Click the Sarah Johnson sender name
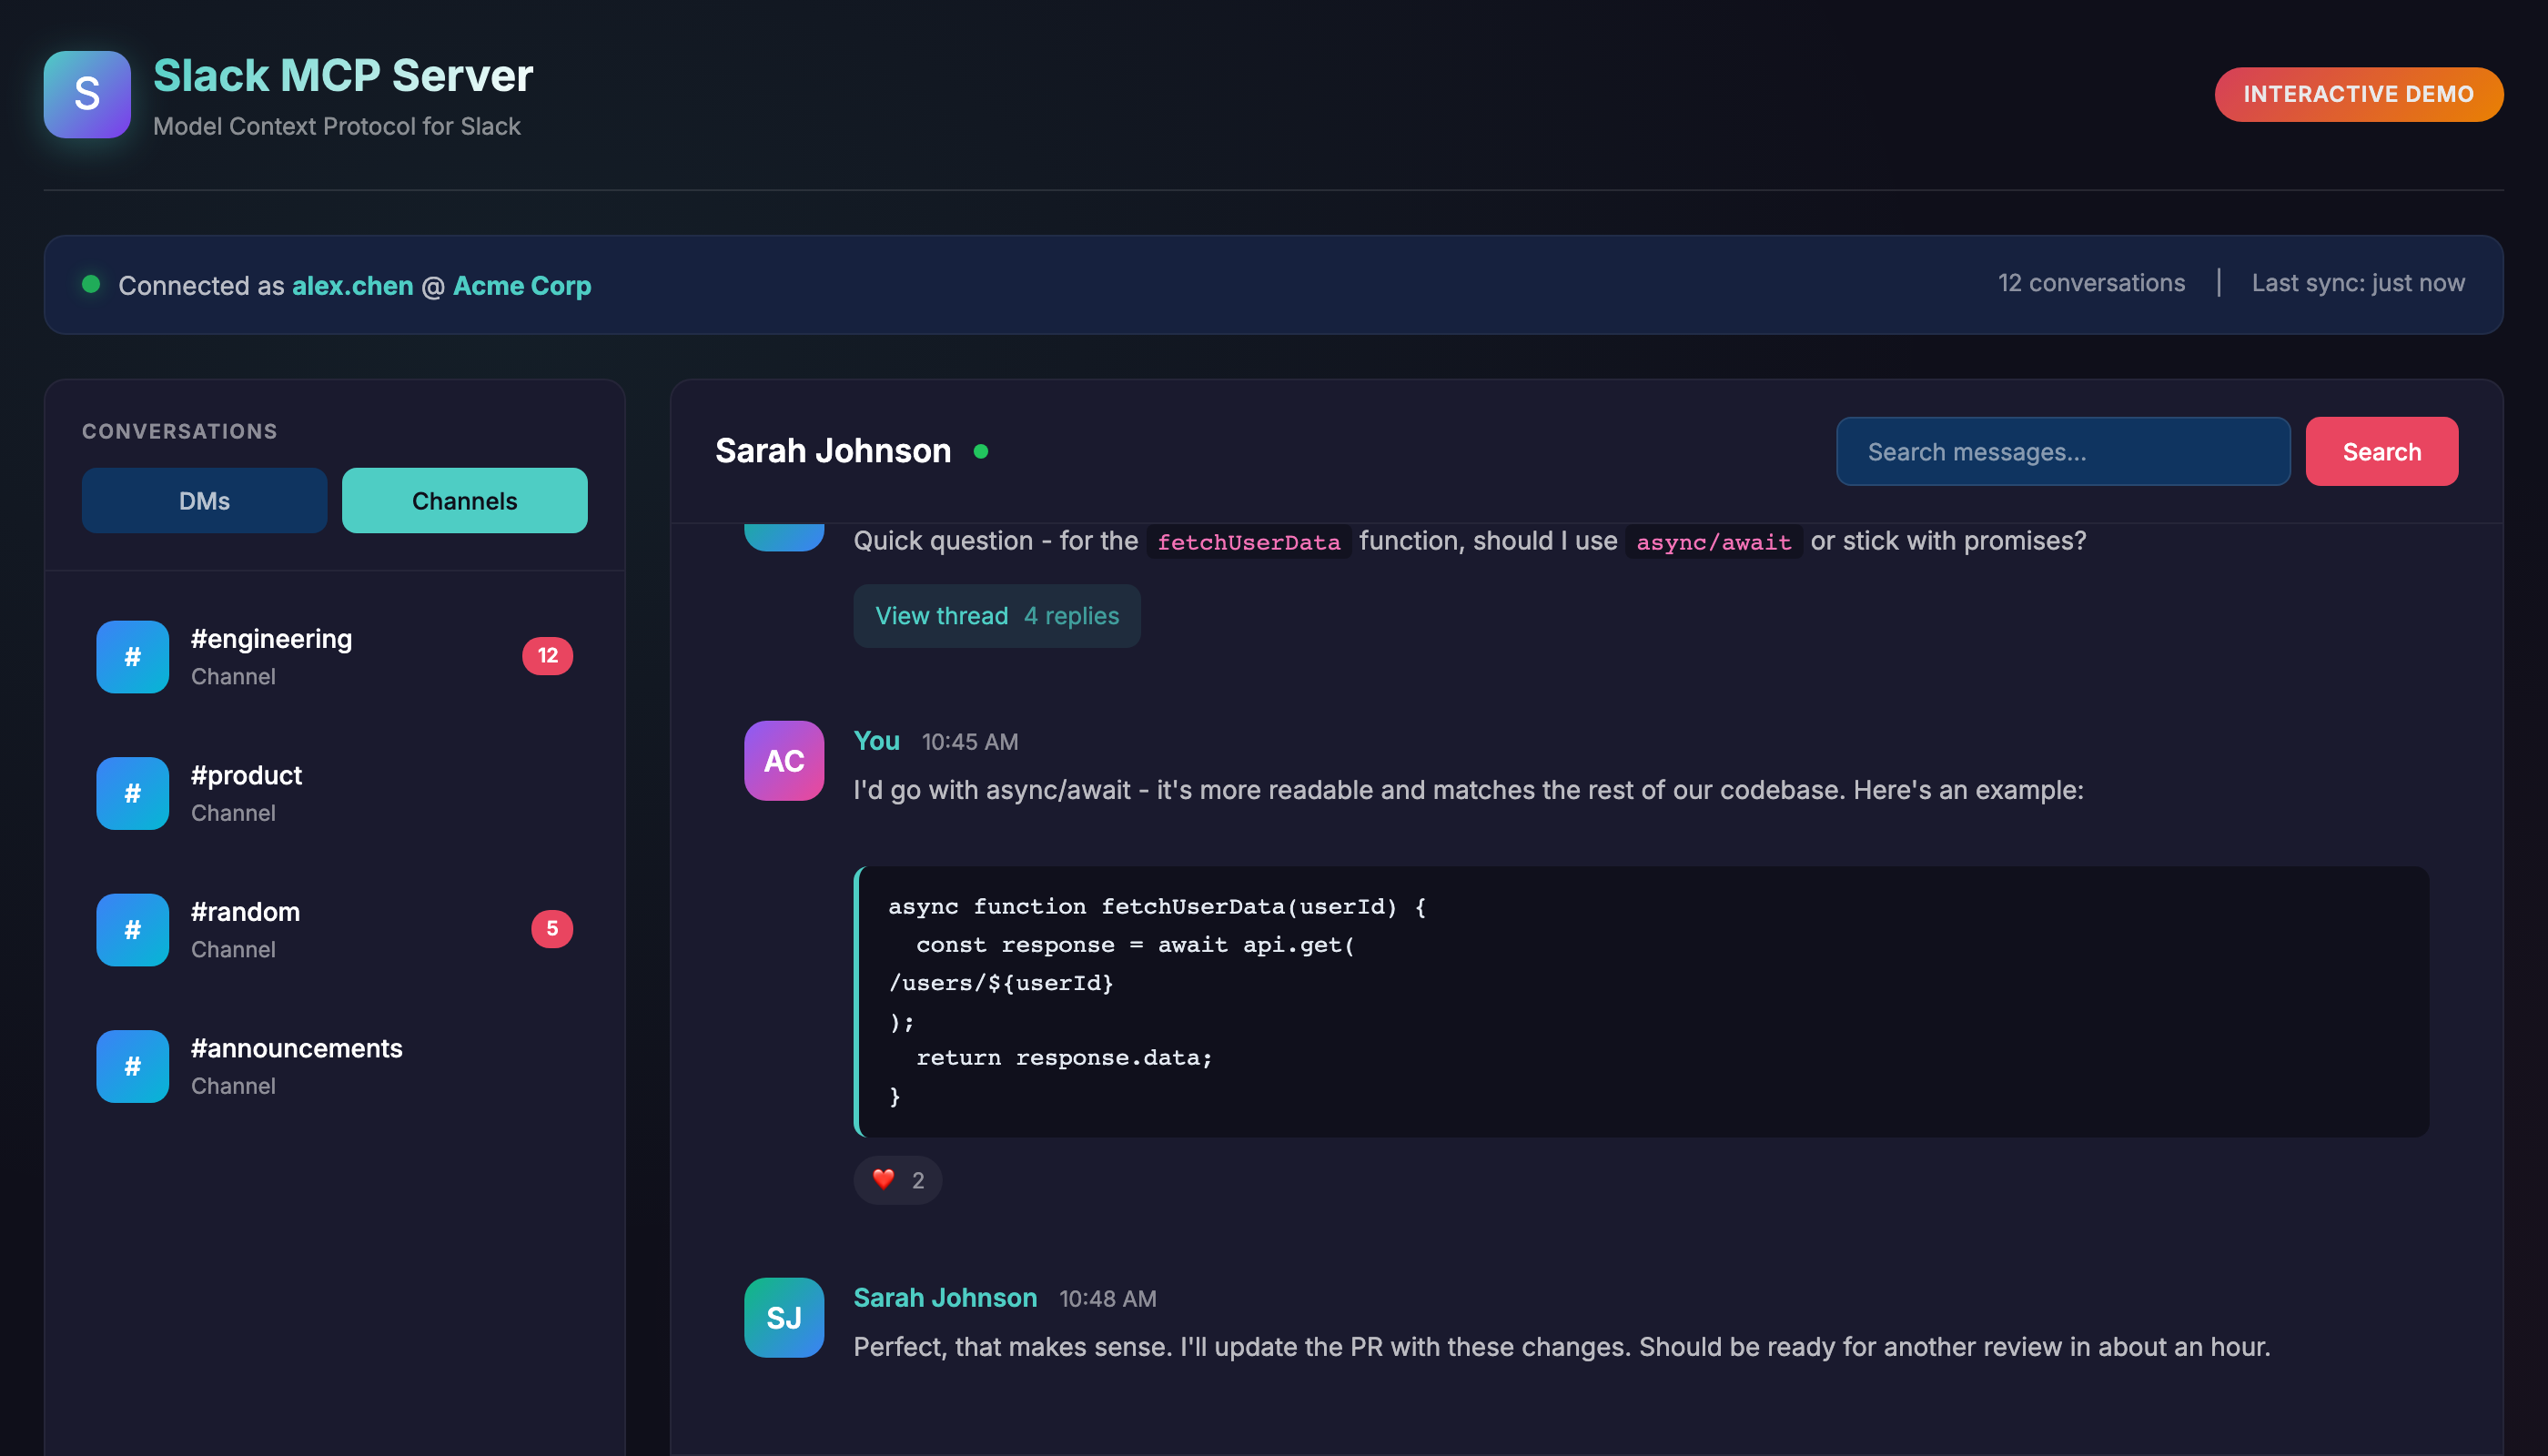This screenshot has height=1456, width=2548. pyautogui.click(x=944, y=1298)
